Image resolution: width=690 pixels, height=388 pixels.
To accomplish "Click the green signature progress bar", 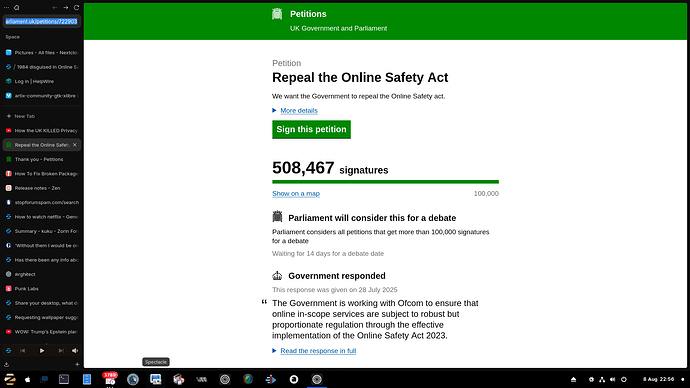I will [385, 182].
